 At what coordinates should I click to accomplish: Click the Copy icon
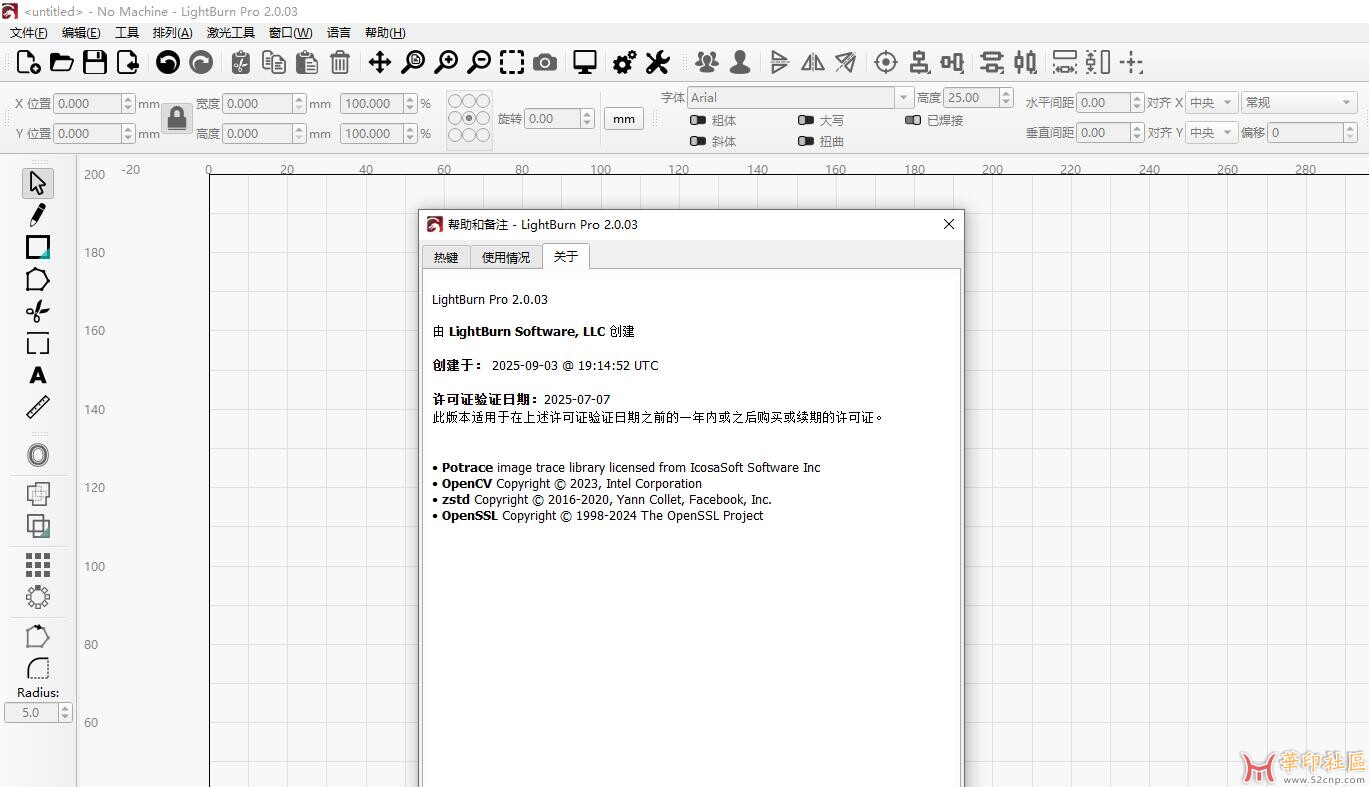pos(274,63)
